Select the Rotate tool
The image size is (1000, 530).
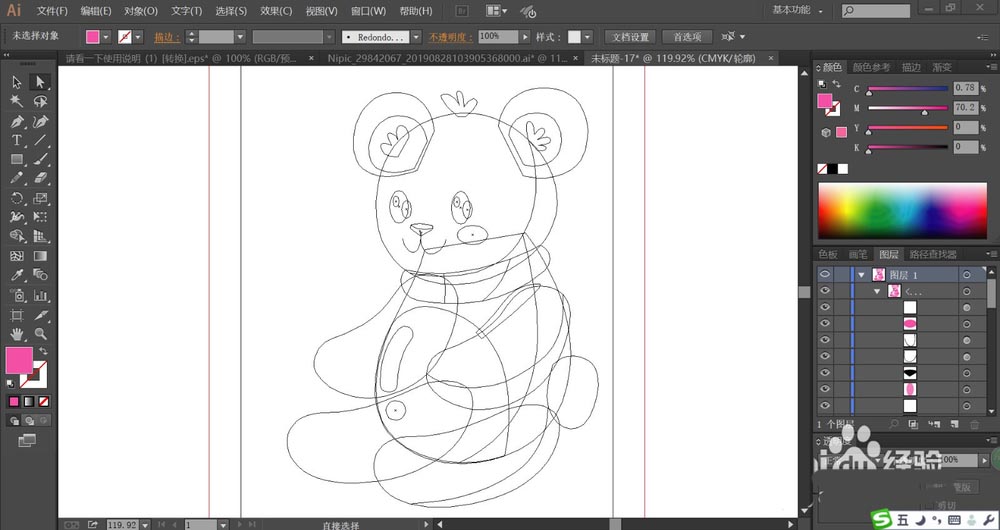pos(17,198)
